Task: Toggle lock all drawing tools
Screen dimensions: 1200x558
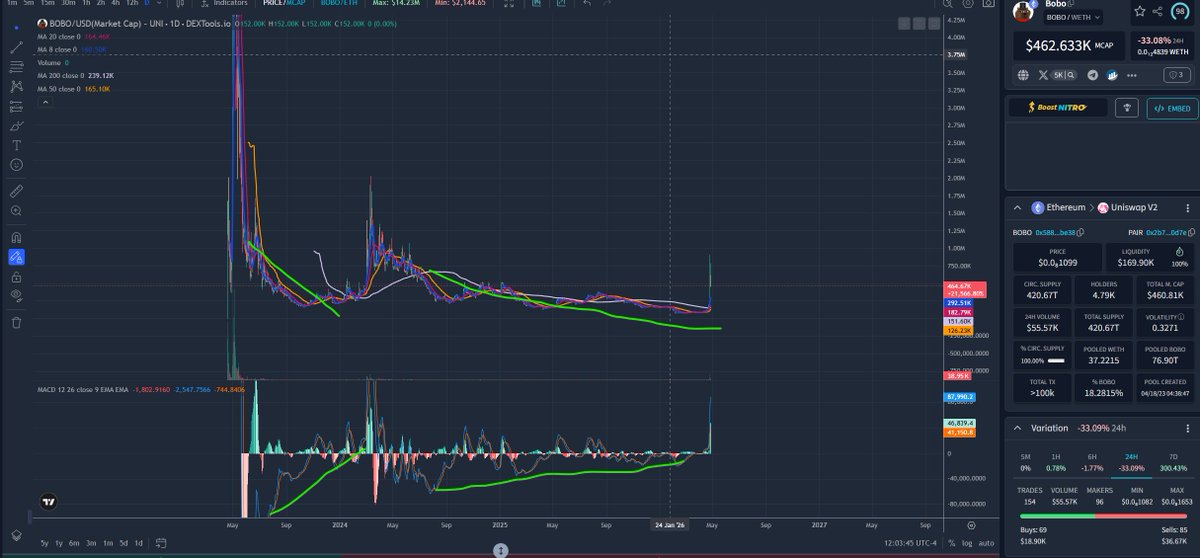Action: tap(16, 276)
